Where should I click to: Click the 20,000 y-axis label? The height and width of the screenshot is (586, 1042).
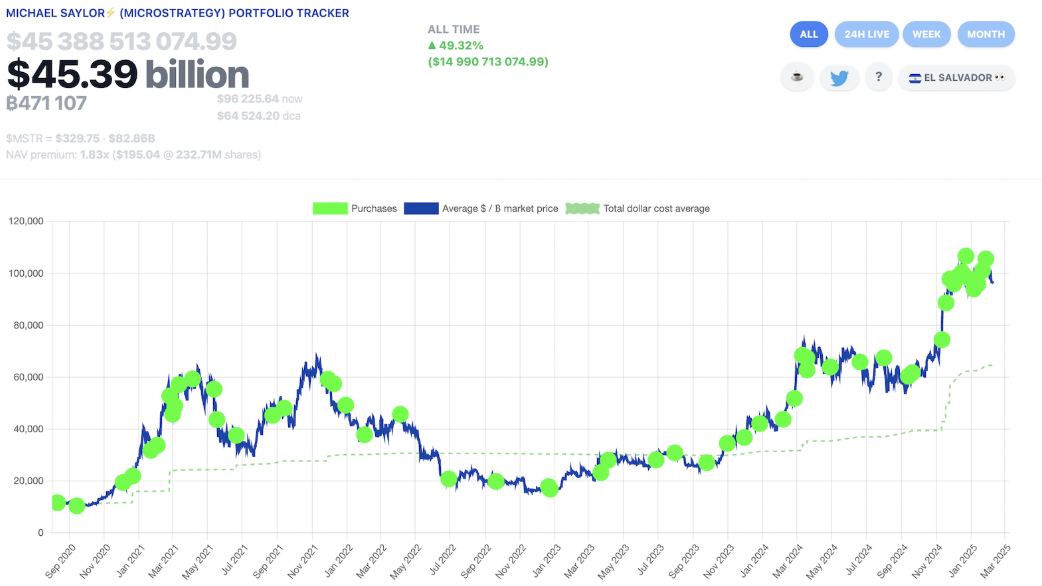pos(29,480)
